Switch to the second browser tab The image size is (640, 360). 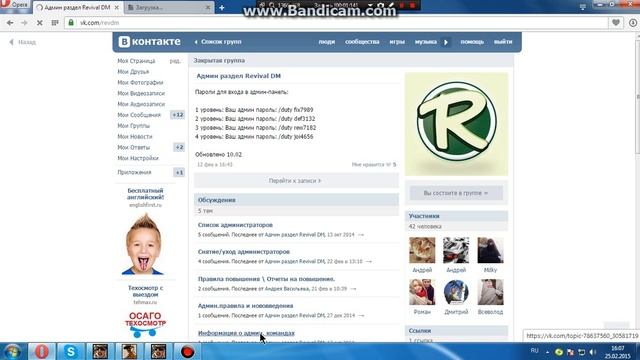tap(169, 7)
